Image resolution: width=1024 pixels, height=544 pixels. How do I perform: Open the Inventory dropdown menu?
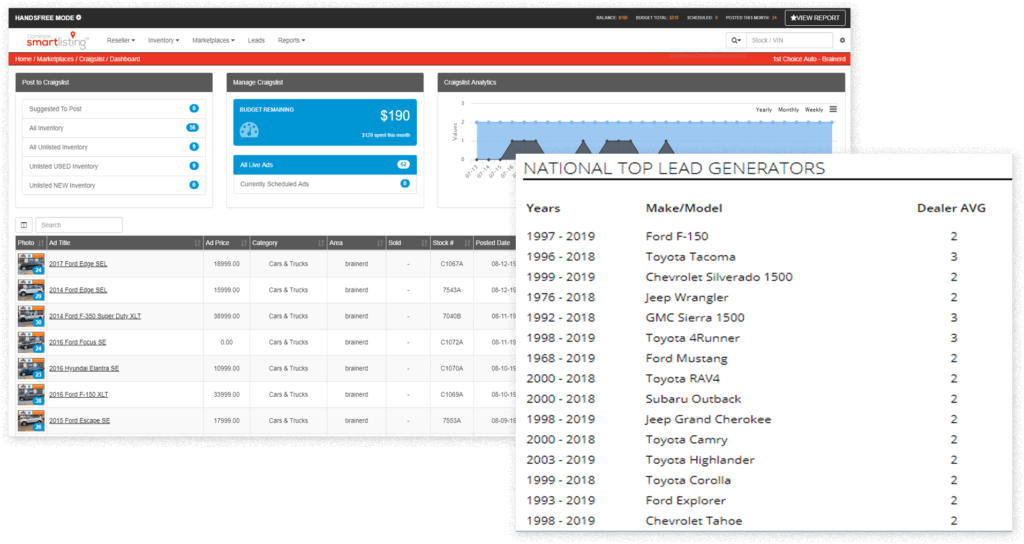(x=163, y=40)
